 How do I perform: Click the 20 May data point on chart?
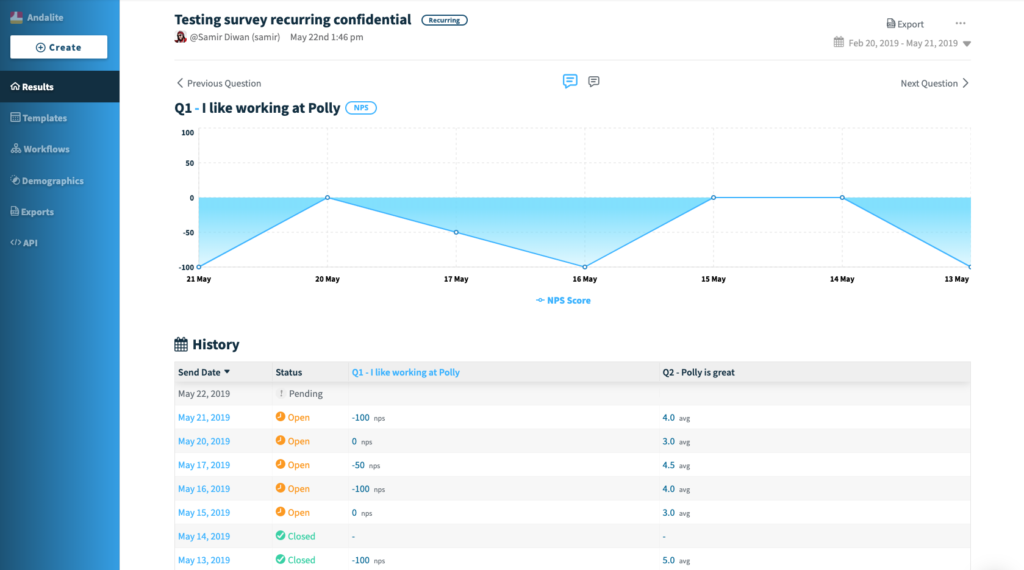pyautogui.click(x=328, y=198)
